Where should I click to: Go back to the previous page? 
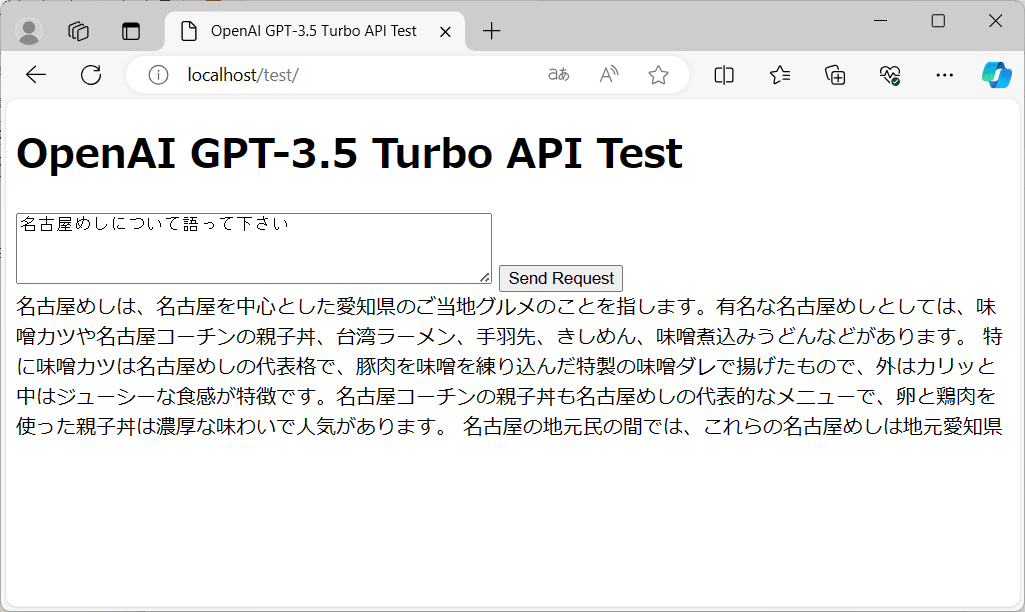click(36, 75)
